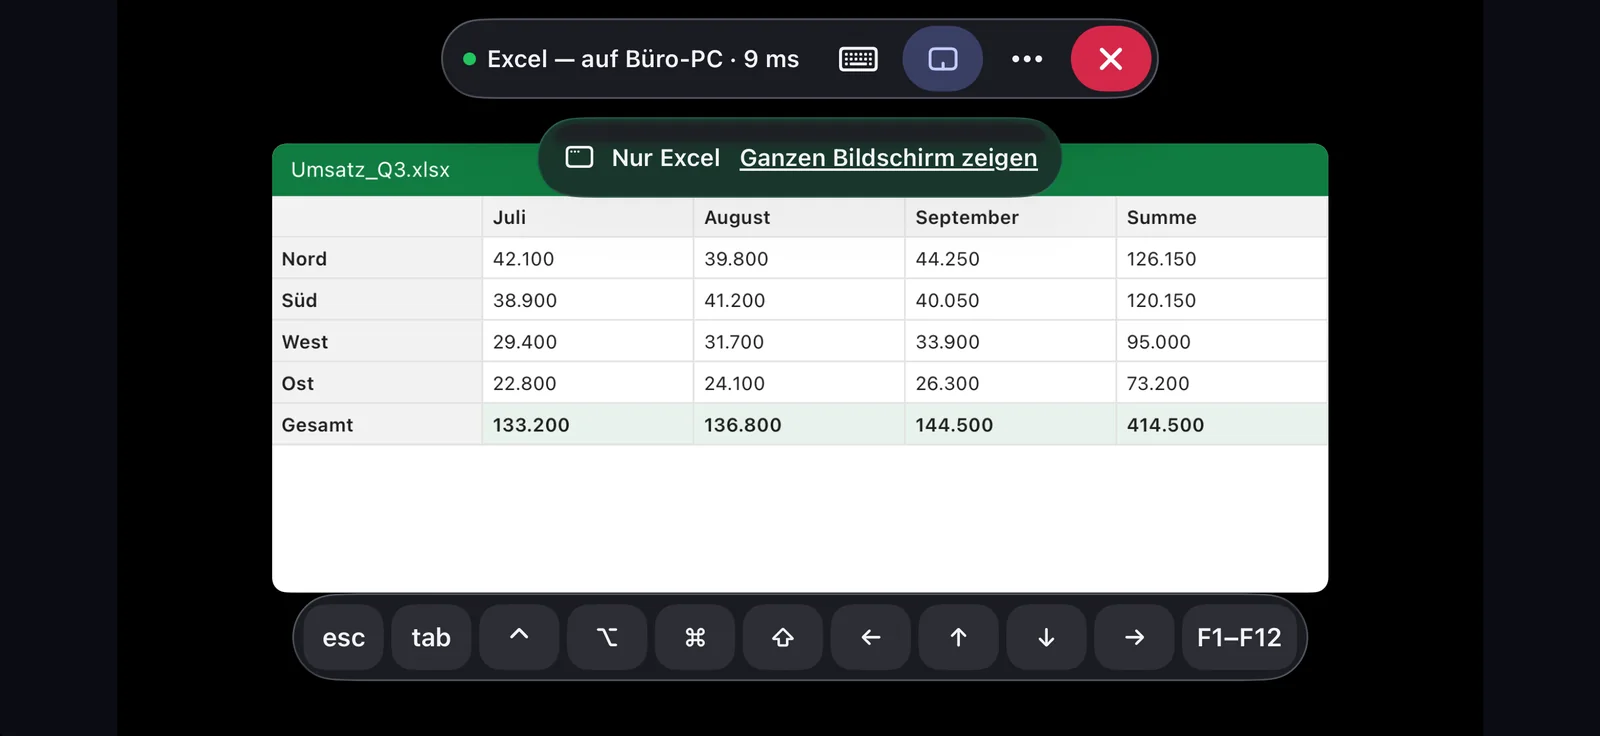Click cell 33.900 for West September
The image size is (1600, 736).
click(1010, 342)
